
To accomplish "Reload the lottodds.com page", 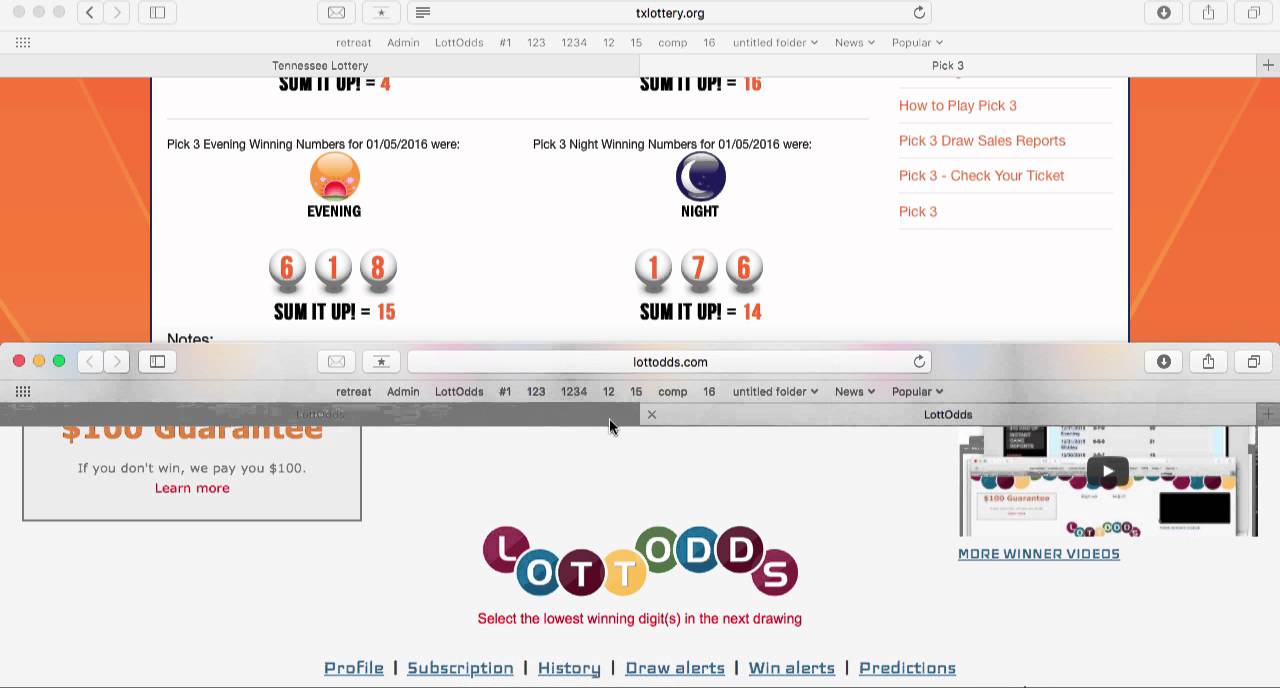I will (x=919, y=361).
